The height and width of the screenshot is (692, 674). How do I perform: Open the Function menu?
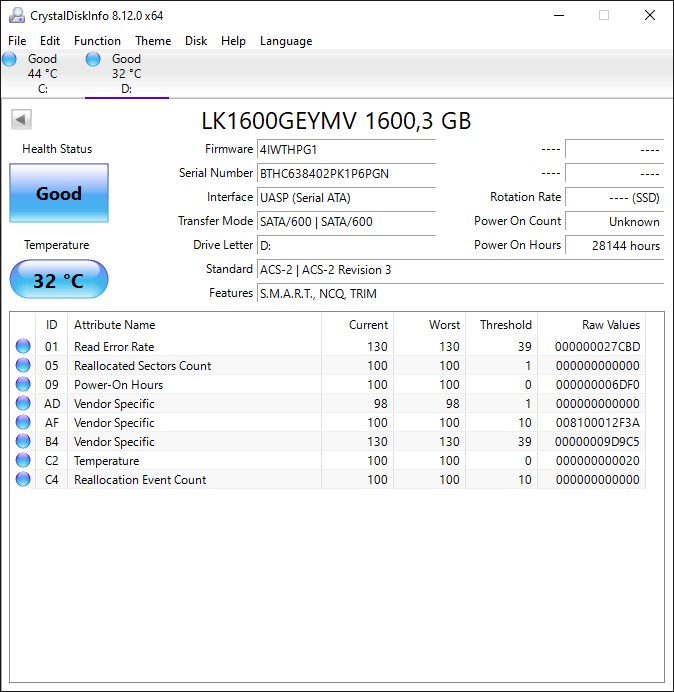coord(97,41)
